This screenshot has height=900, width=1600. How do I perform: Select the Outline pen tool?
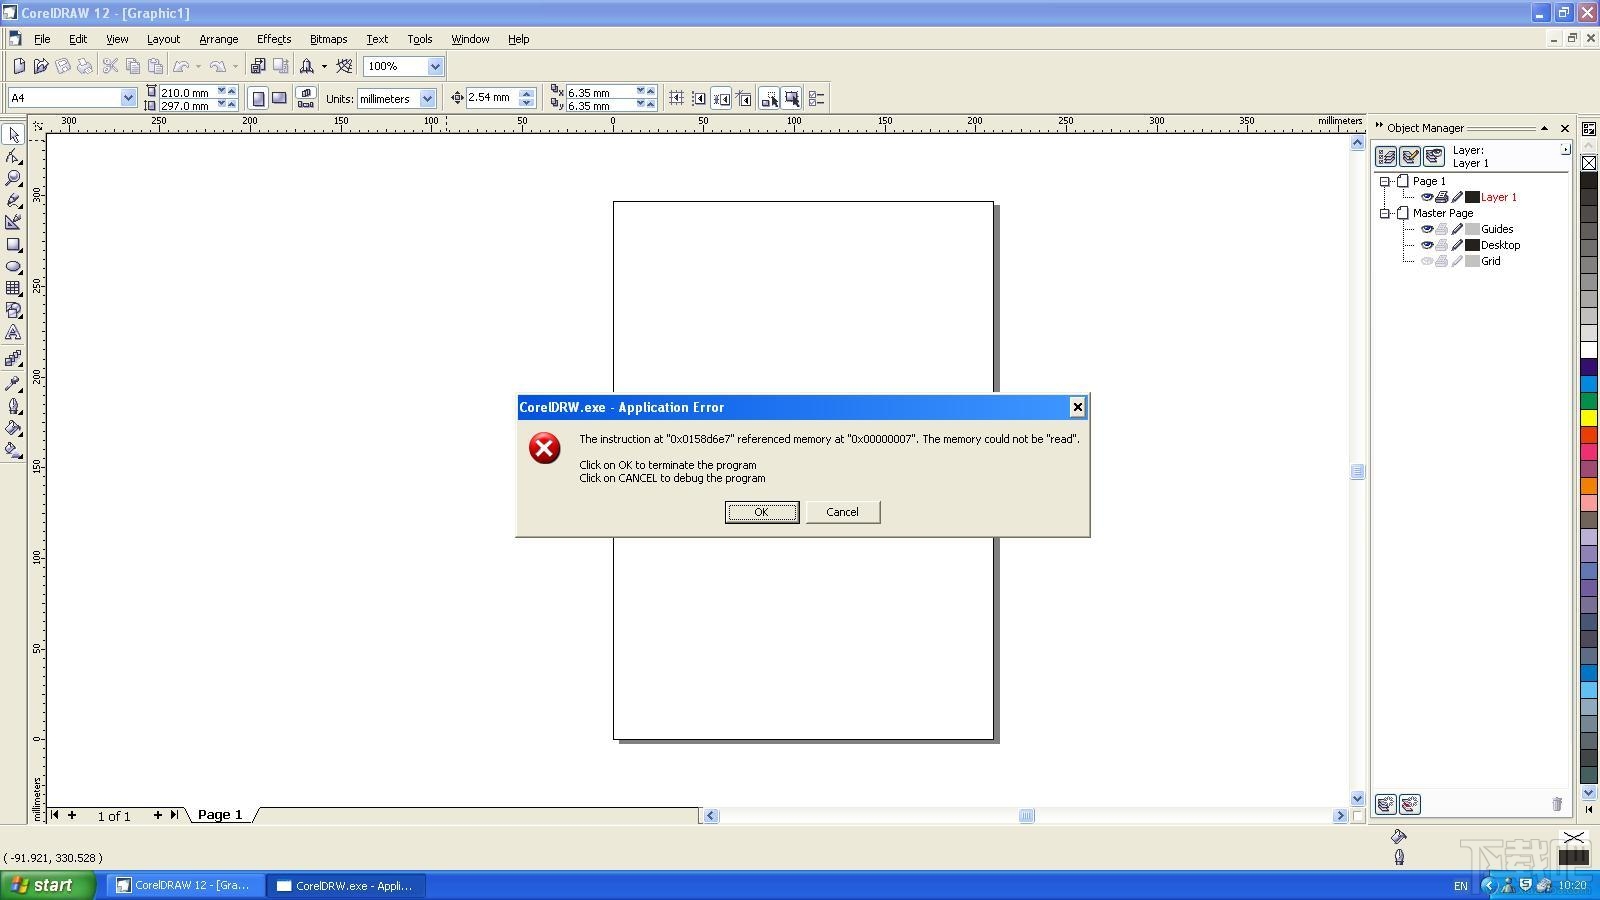13,405
